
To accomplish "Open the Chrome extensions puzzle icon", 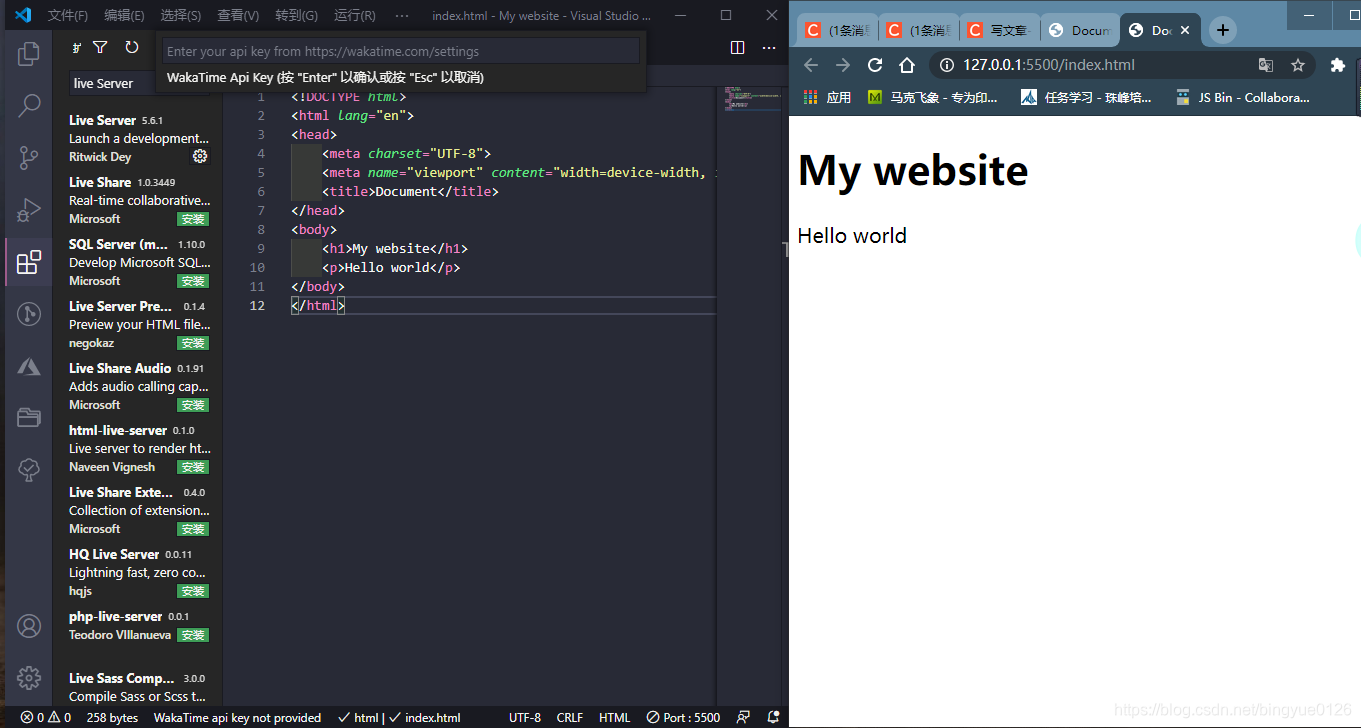I will 1338,65.
